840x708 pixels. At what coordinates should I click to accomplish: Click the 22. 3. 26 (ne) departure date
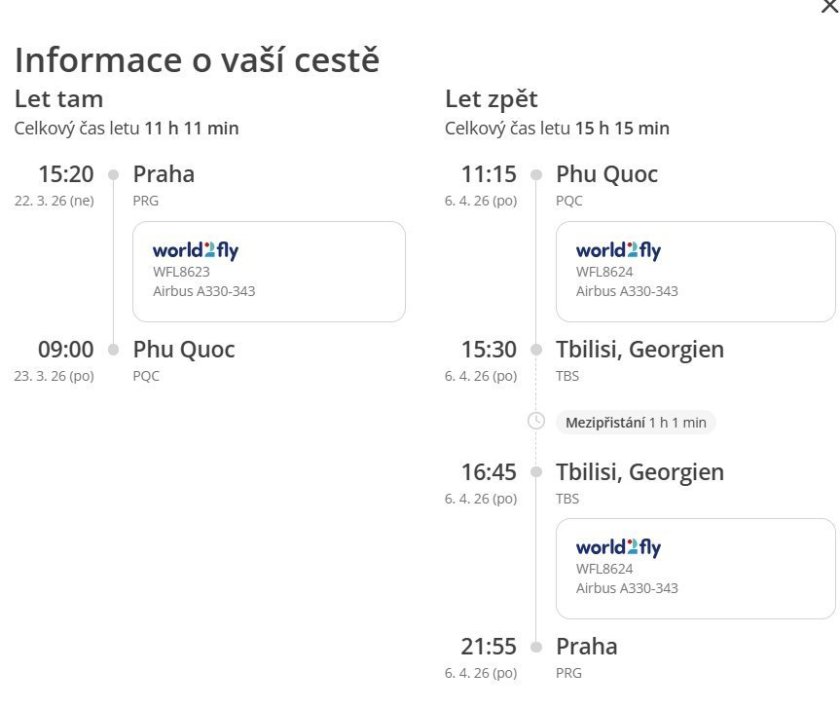(54, 200)
